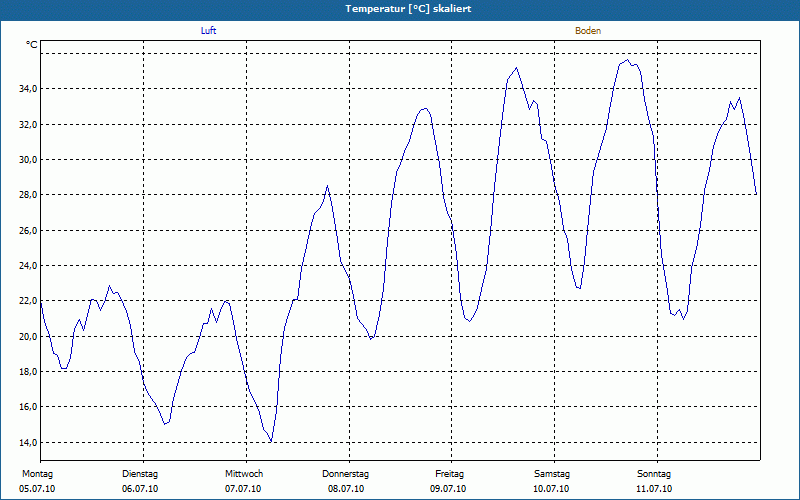Click the date 06.07.10

[140, 489]
